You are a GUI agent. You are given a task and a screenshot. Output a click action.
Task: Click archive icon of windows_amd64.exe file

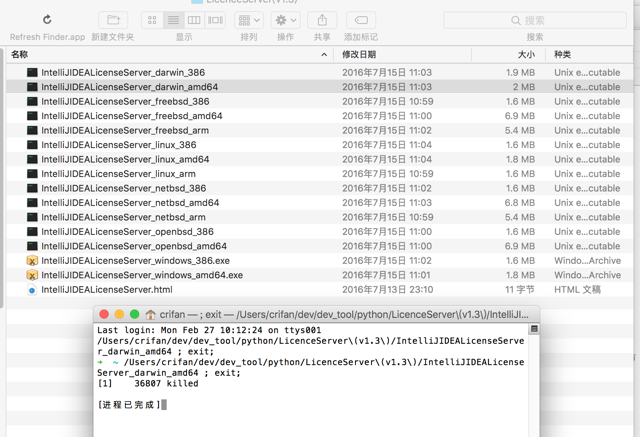pos(32,275)
